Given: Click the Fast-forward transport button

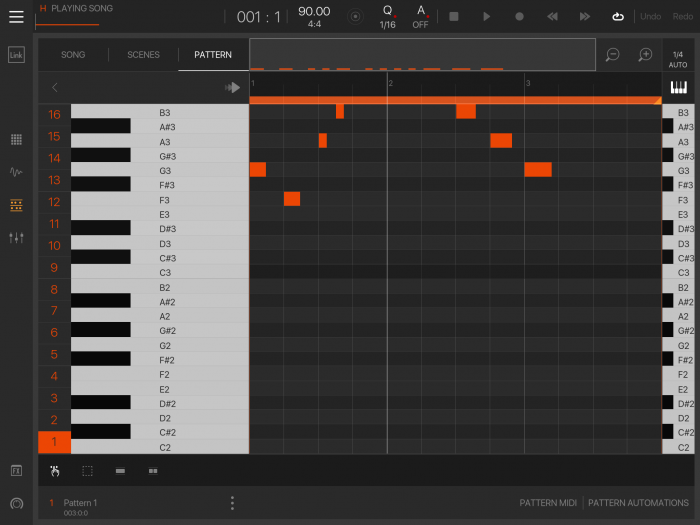Looking at the screenshot, I should (x=585, y=17).
